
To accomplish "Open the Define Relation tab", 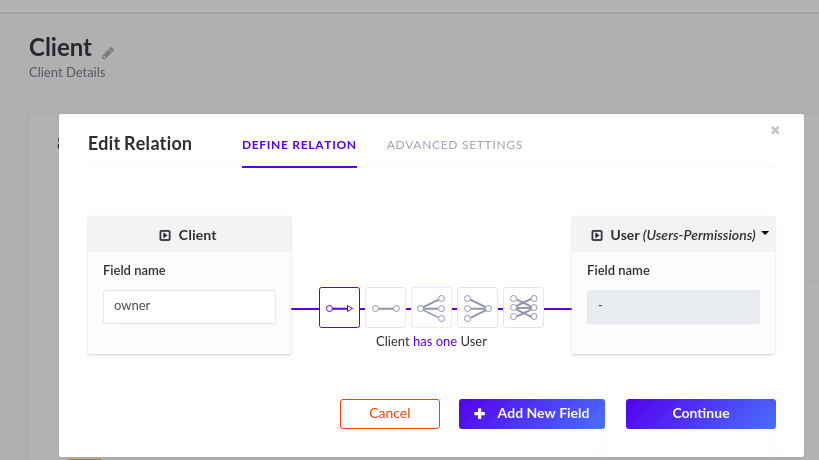I will [299, 145].
